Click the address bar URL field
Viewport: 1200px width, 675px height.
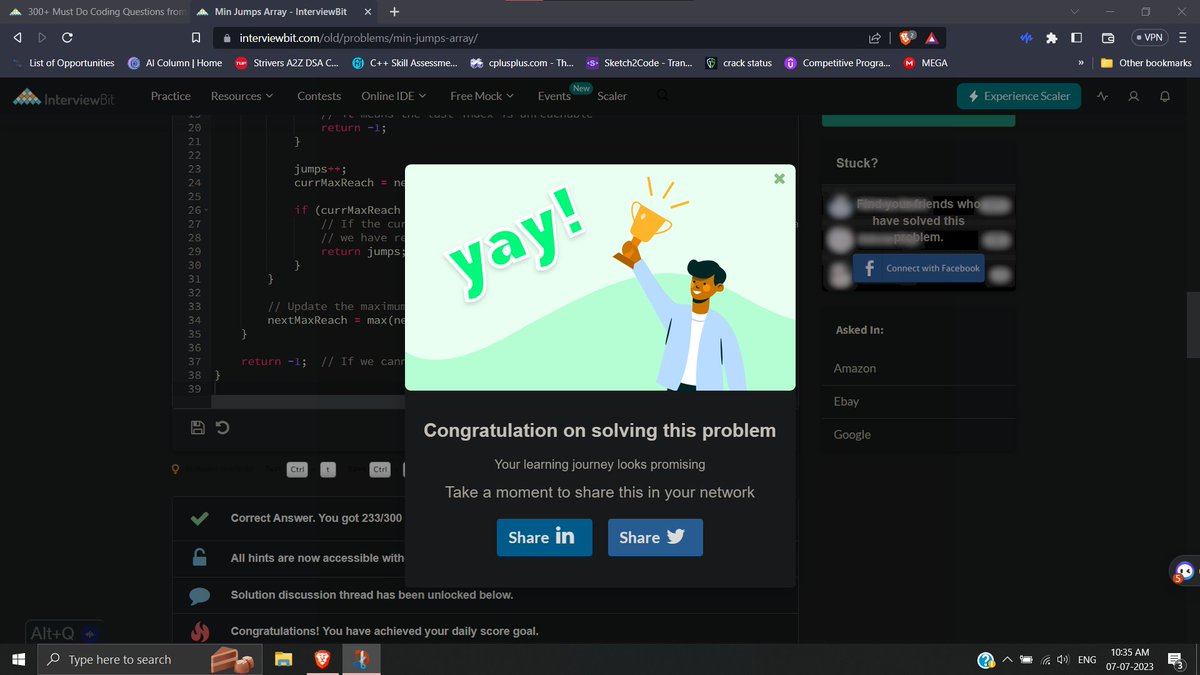coord(540,38)
